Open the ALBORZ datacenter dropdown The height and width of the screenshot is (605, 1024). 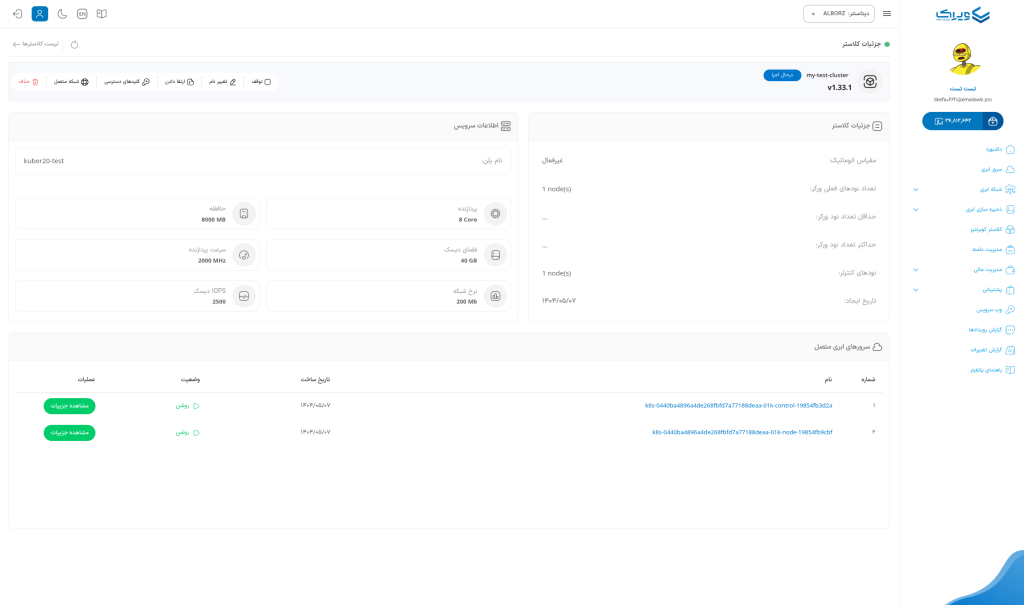(x=838, y=14)
